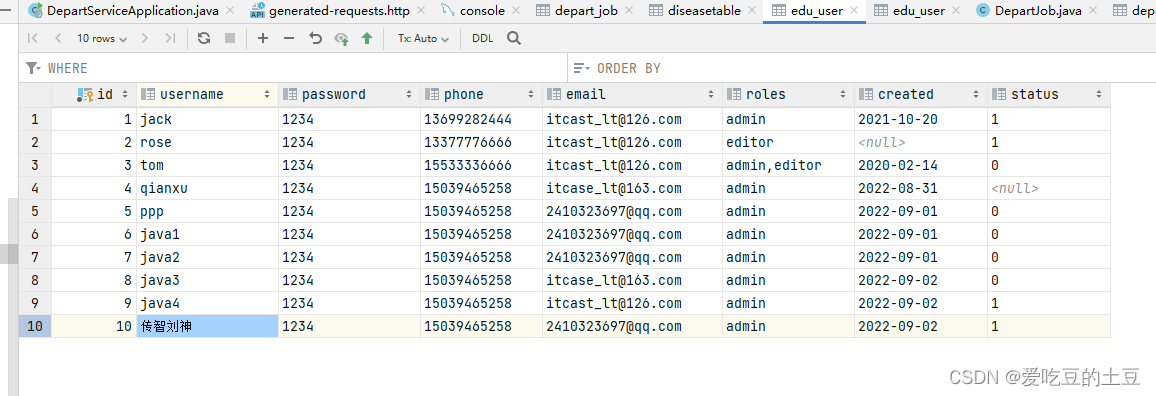
Task: Focus the WHERE filter field
Action: [293, 68]
